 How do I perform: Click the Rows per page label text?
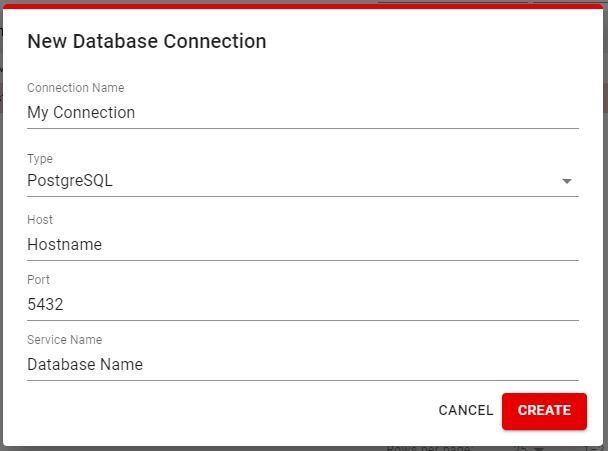[x=430, y=448]
